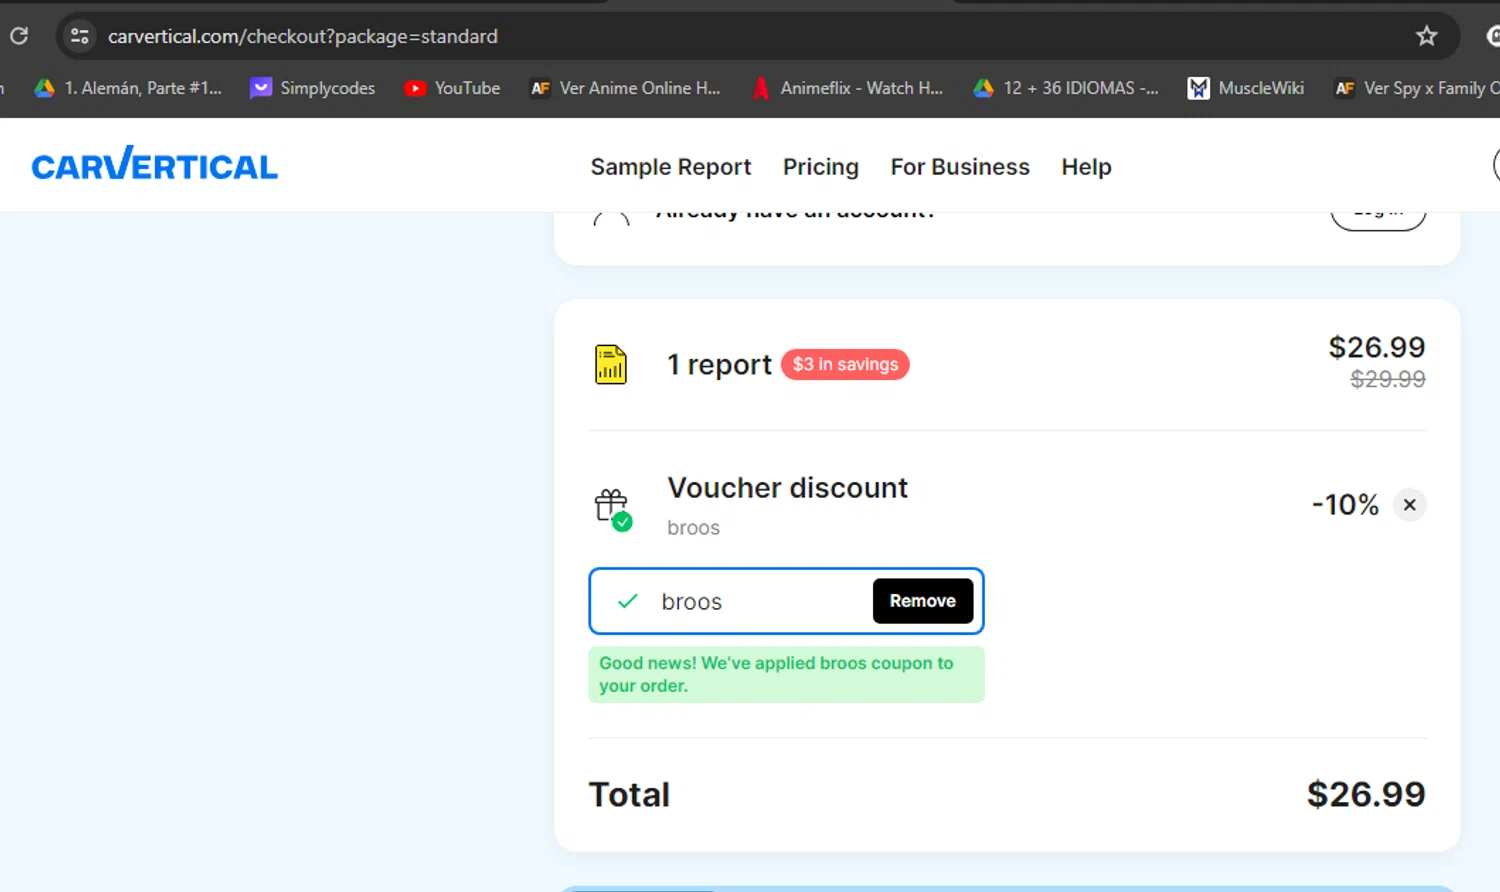Open the Pricing page

(821, 167)
